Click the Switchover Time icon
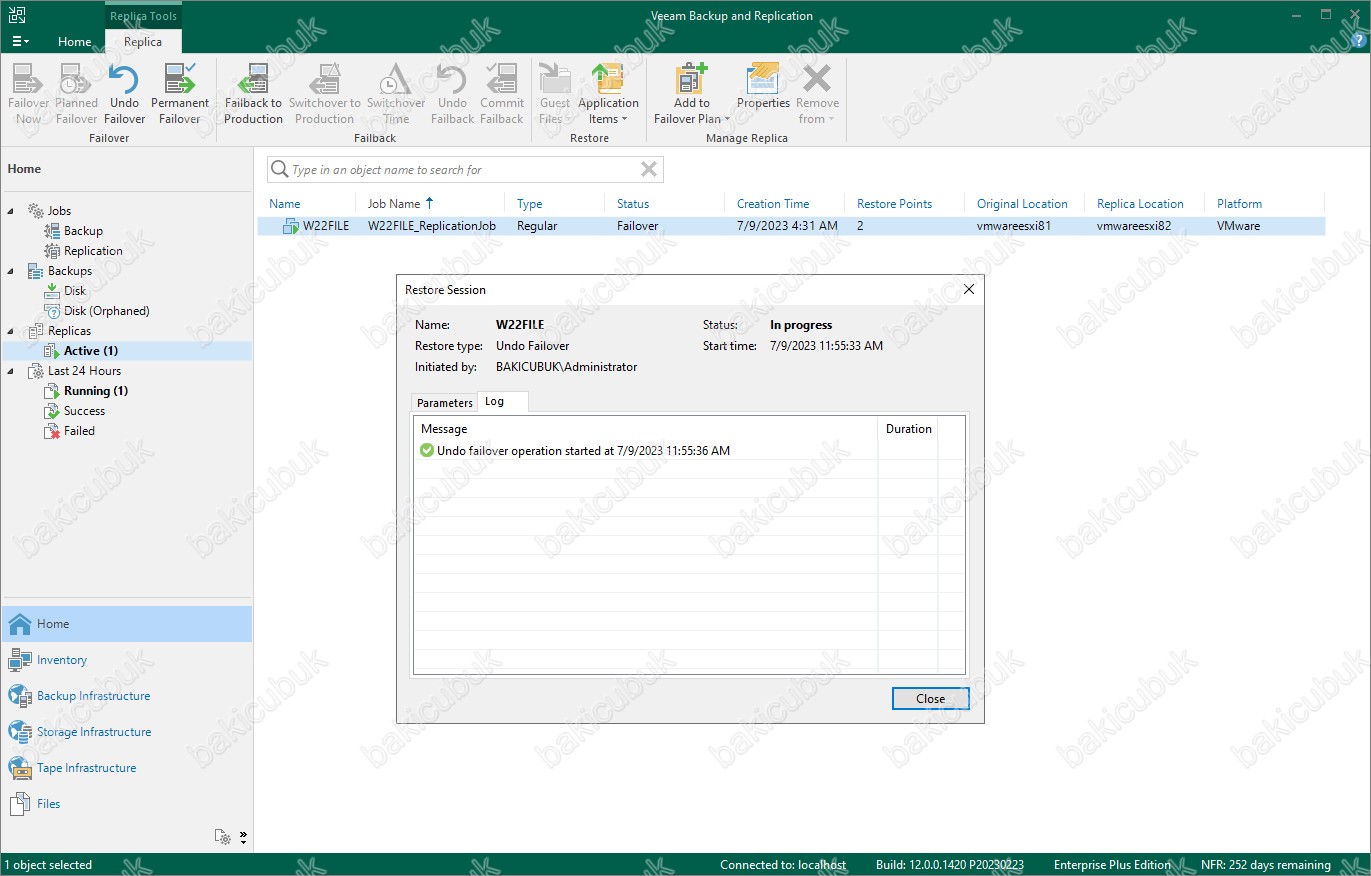The width and height of the screenshot is (1371, 876). tap(396, 95)
